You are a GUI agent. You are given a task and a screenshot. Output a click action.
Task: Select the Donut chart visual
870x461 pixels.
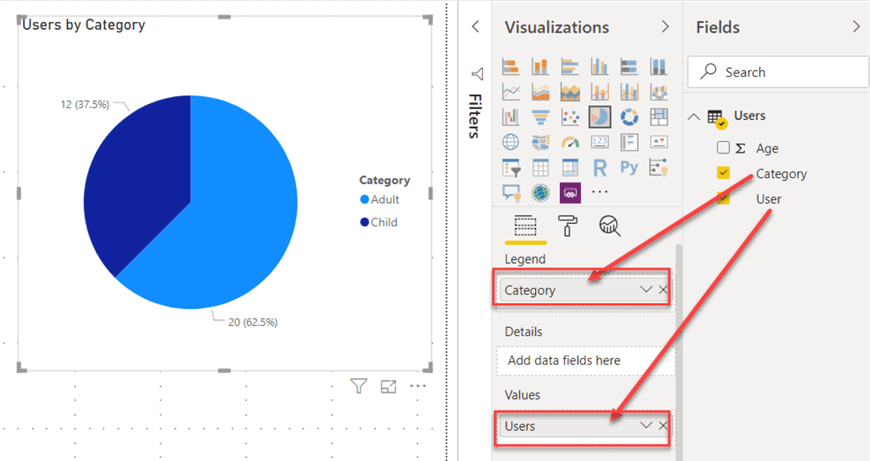629,117
